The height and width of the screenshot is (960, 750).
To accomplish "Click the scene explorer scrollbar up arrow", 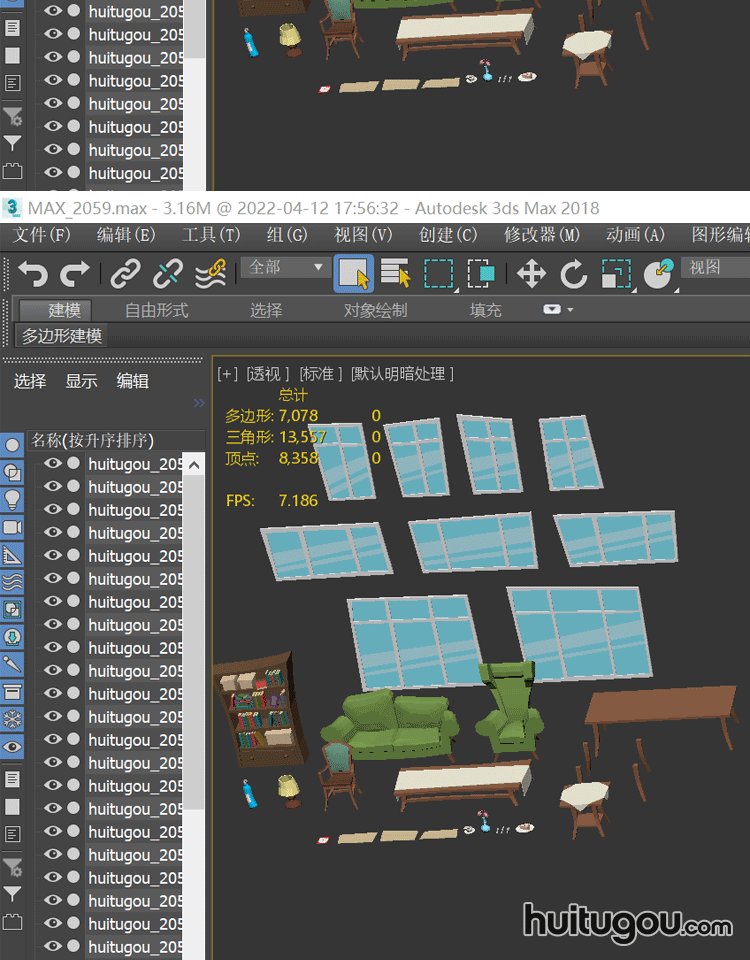I will tap(195, 464).
